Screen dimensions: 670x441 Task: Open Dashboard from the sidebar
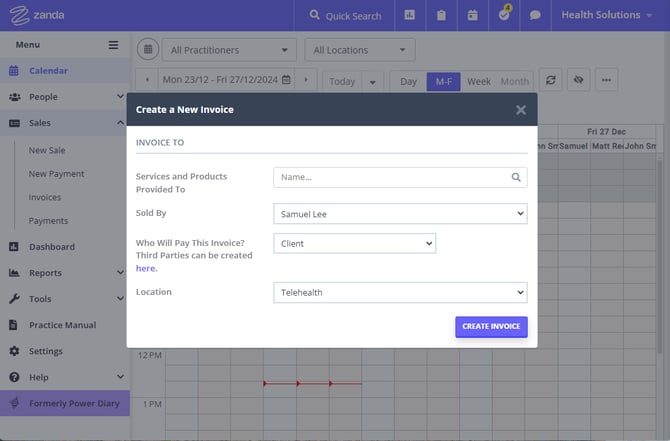pyautogui.click(x=52, y=247)
